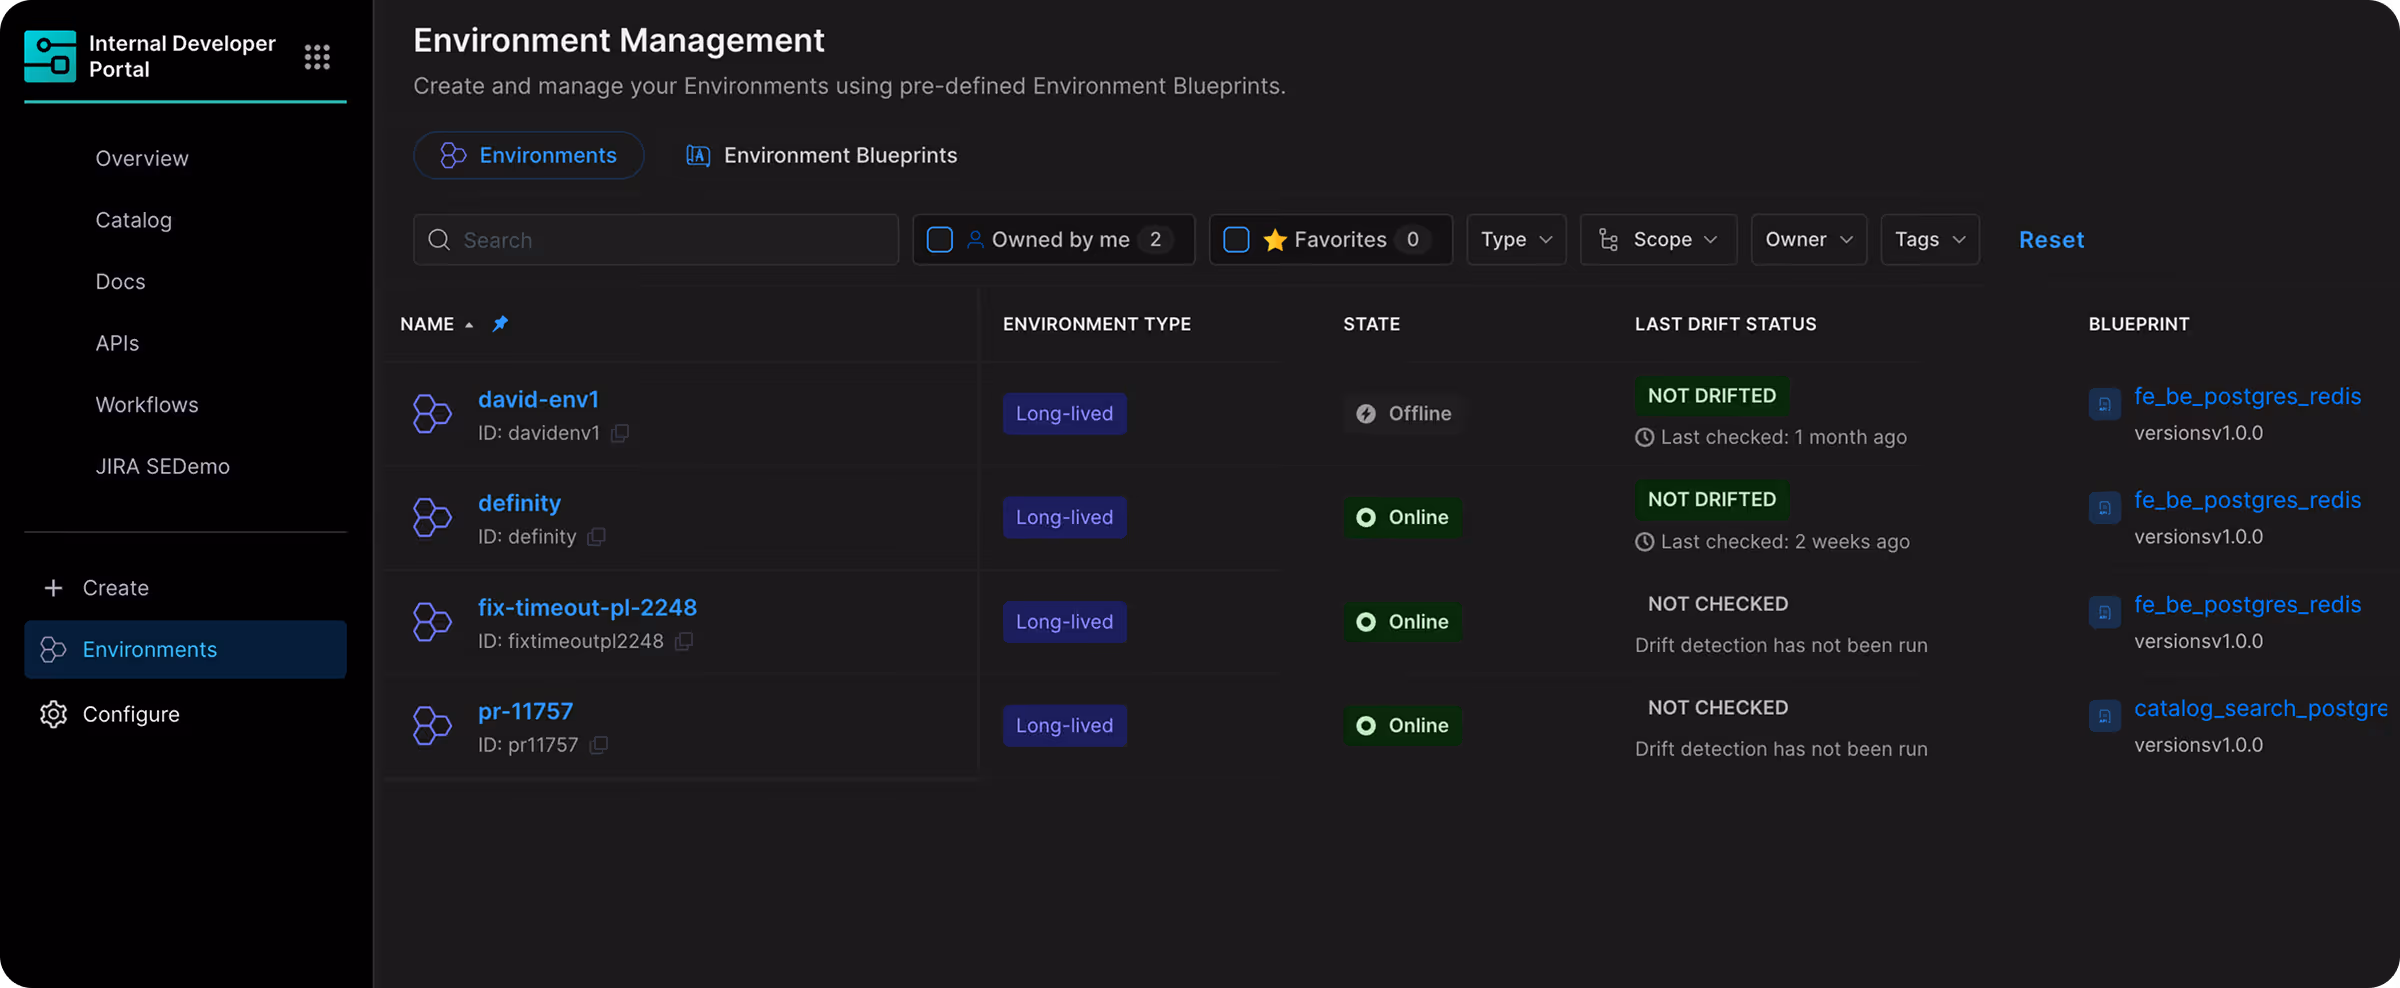Copy the pr11757 ID
Screen dimensions: 2400x988
pos(599,745)
